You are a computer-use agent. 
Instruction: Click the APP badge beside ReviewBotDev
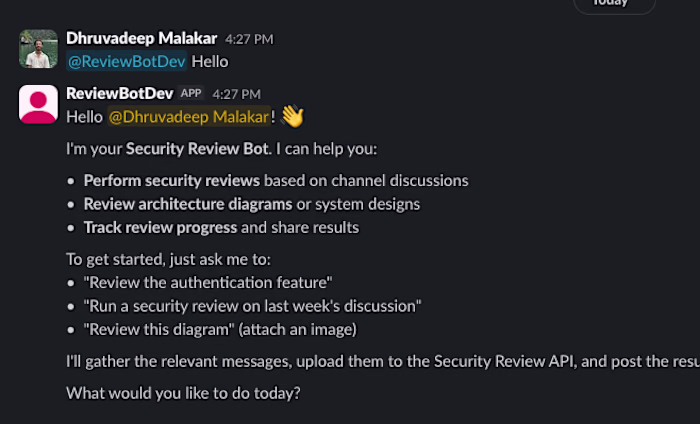191,93
